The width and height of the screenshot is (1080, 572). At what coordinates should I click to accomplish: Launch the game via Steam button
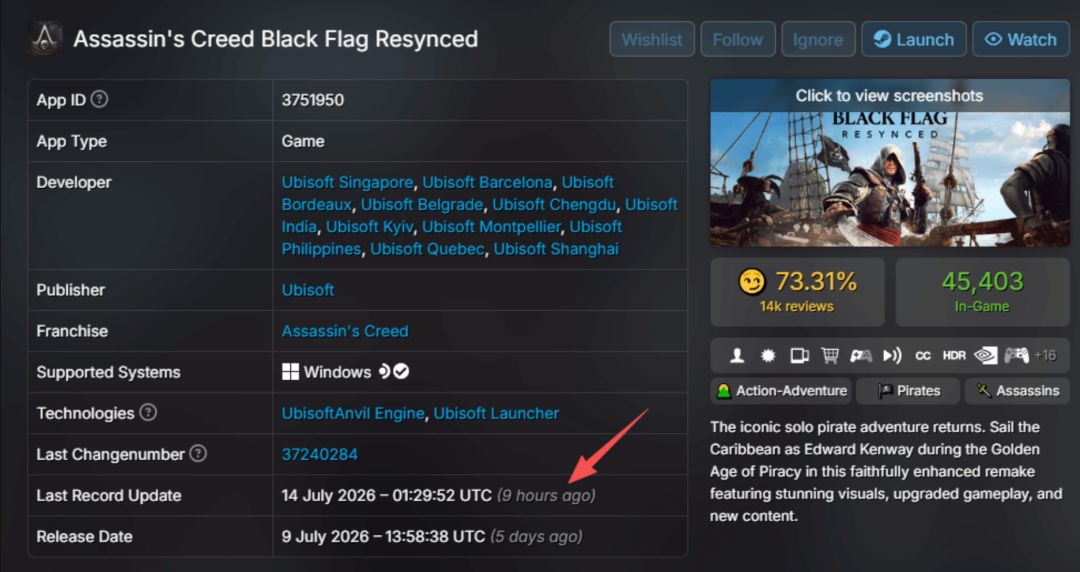pos(913,39)
